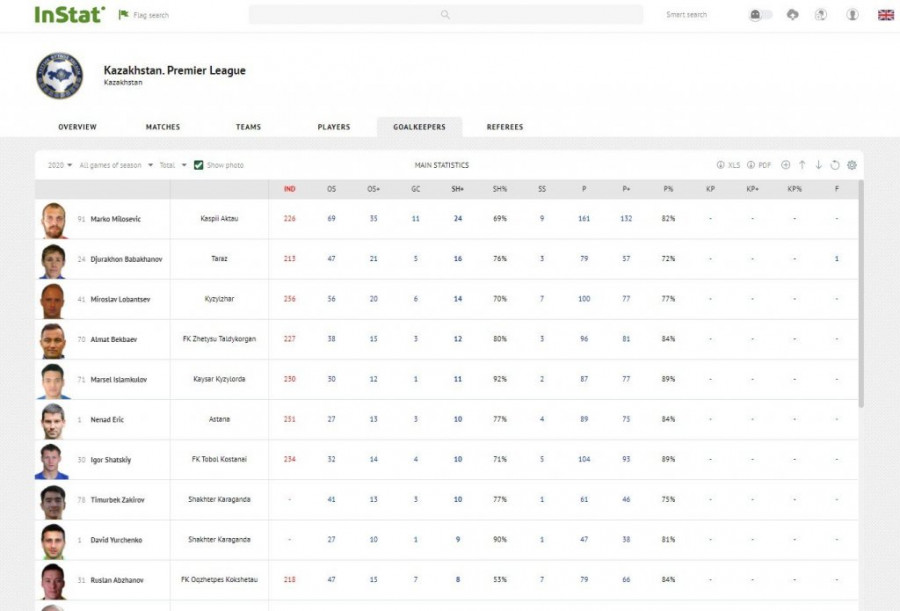Open the cloud download icon in header
900x611 pixels.
tap(793, 15)
